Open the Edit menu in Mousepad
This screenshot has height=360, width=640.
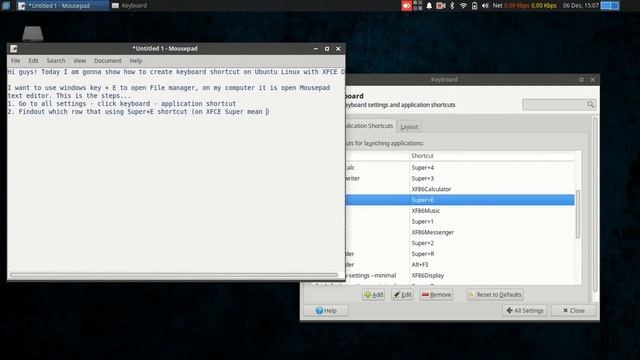pyautogui.click(x=33, y=61)
